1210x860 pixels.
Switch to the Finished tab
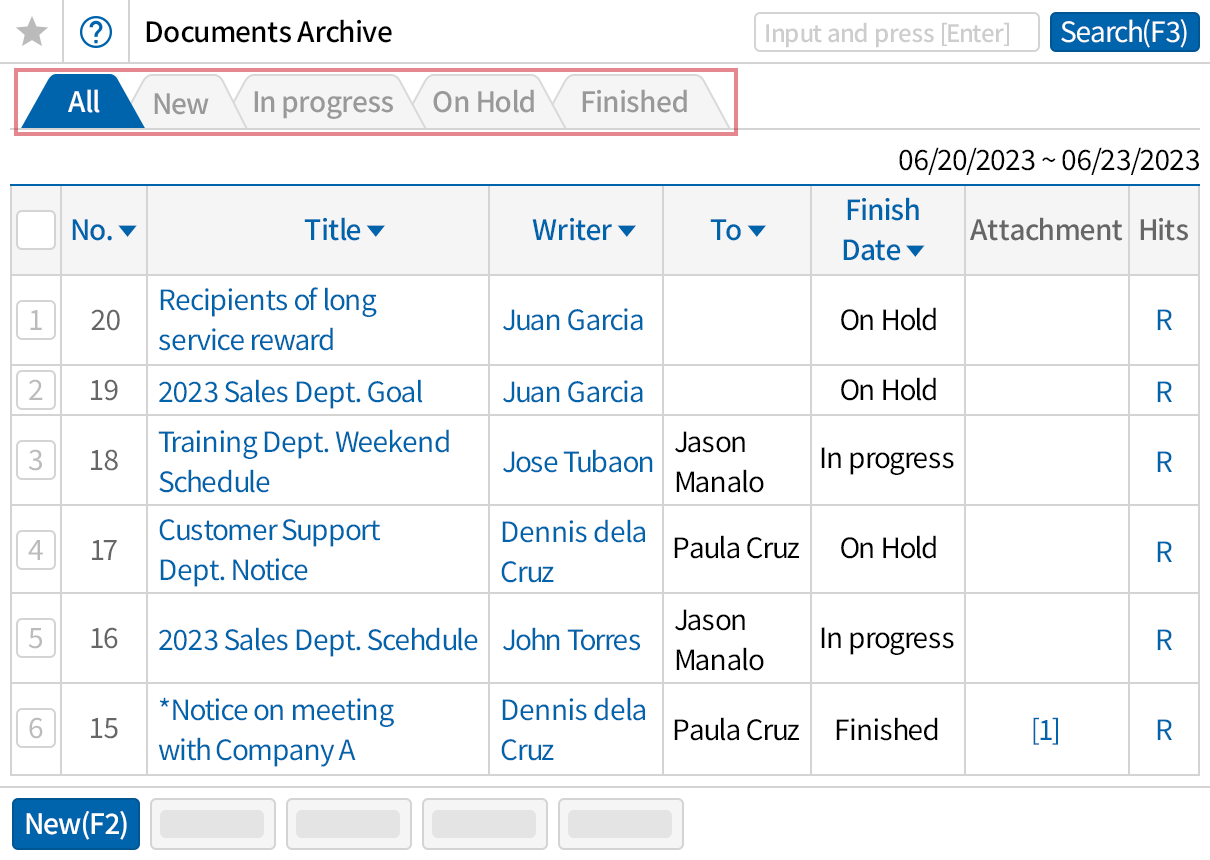pos(633,101)
